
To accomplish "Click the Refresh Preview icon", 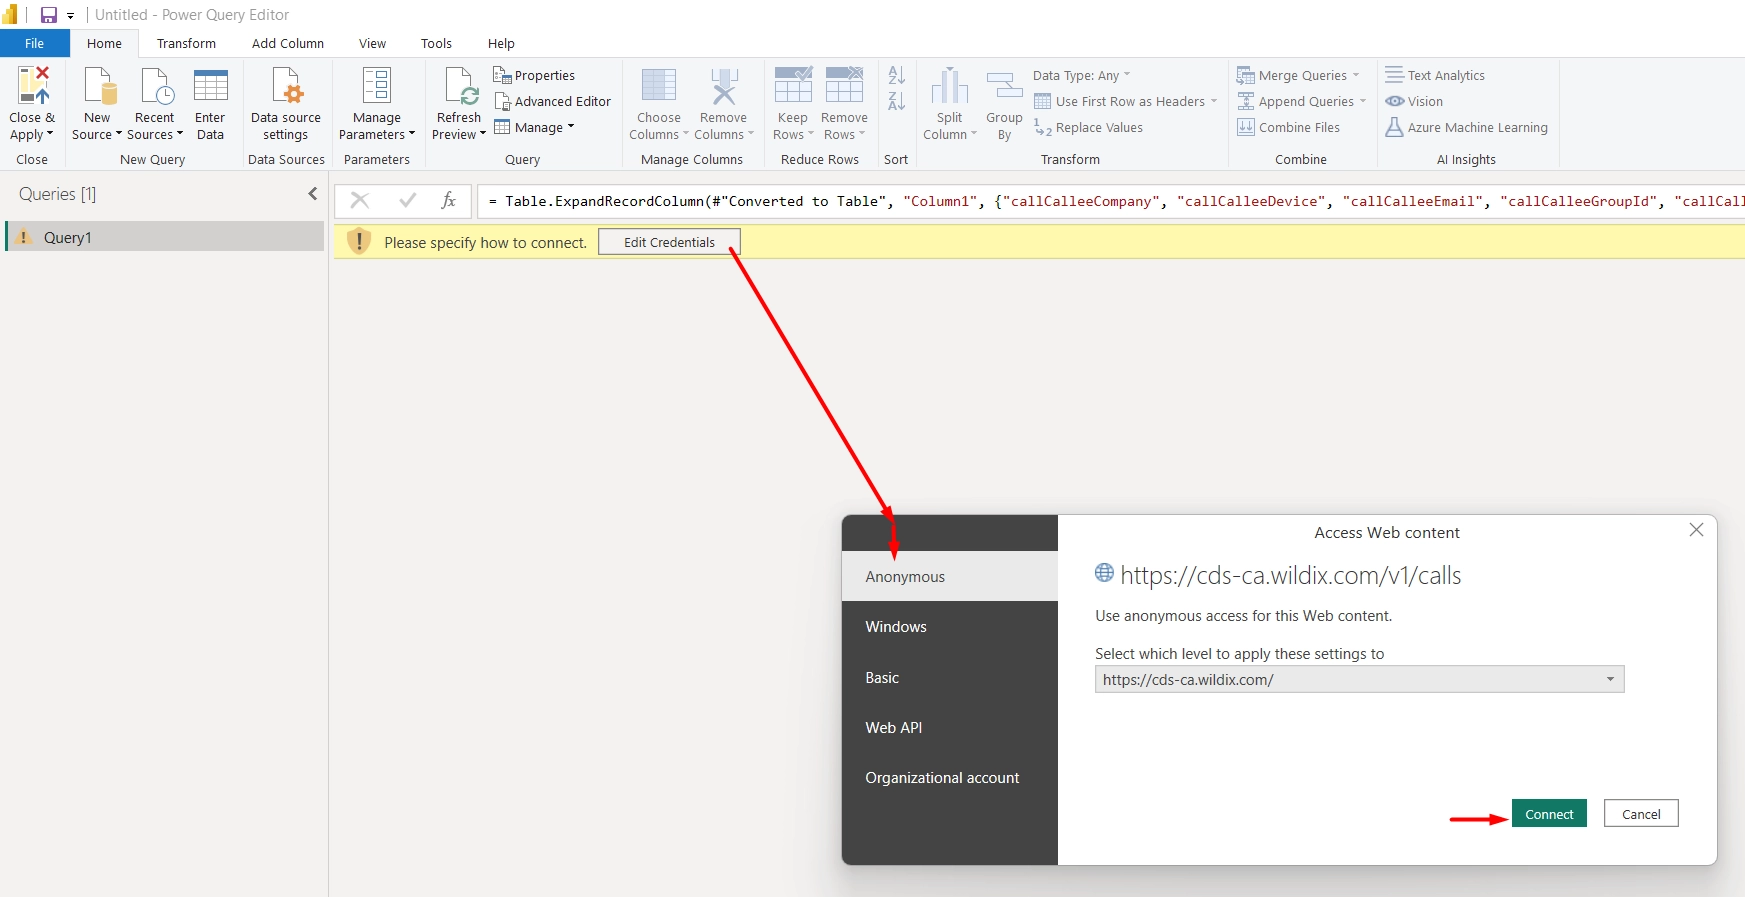I will click(460, 87).
